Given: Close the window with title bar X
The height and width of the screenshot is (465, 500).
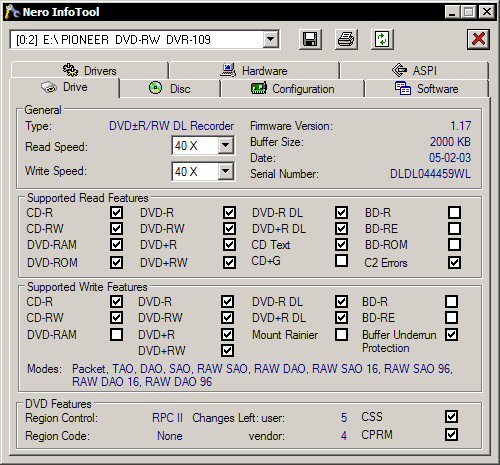Looking at the screenshot, I should click(487, 12).
